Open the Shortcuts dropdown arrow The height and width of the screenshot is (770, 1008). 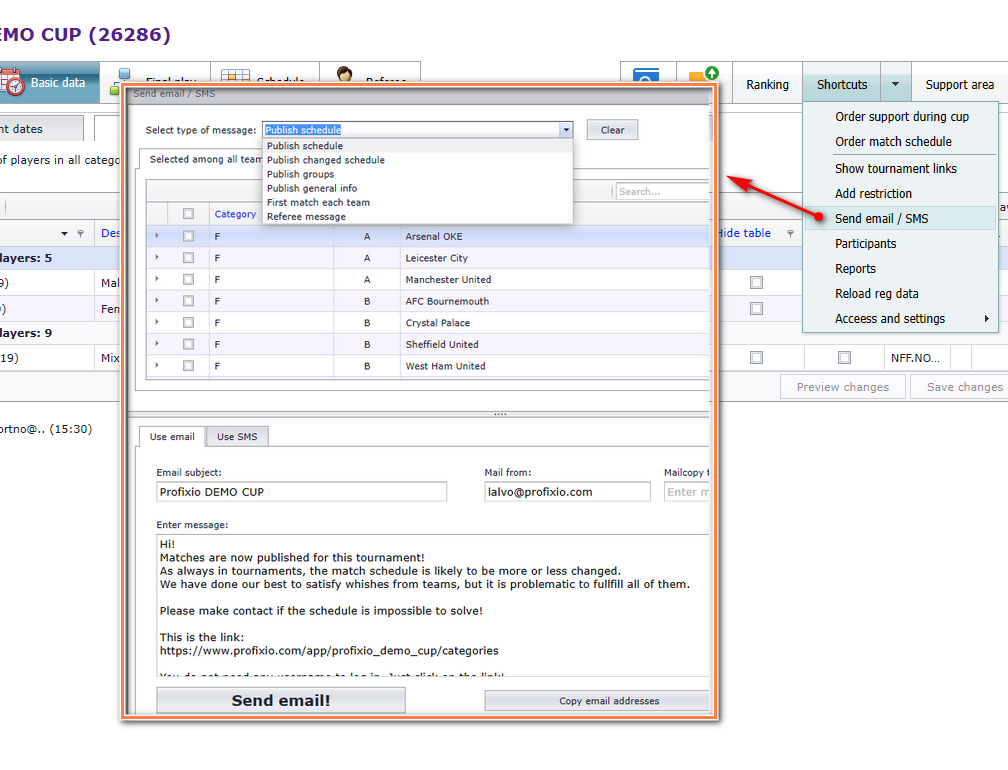pos(895,84)
